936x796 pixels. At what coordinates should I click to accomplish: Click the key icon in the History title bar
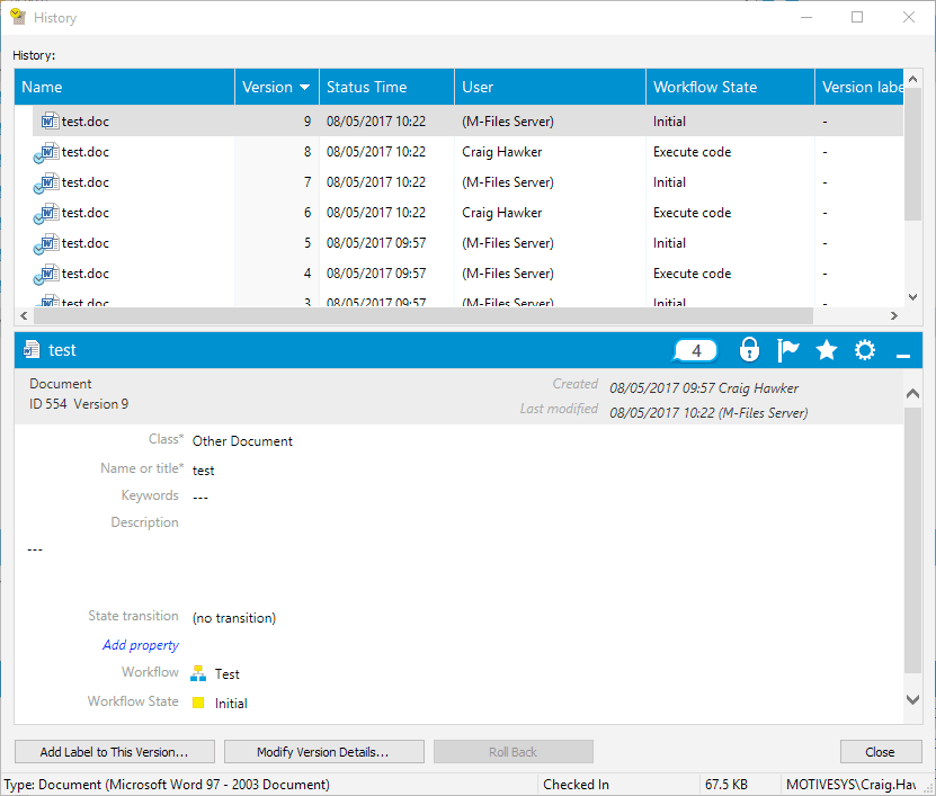(x=17, y=16)
